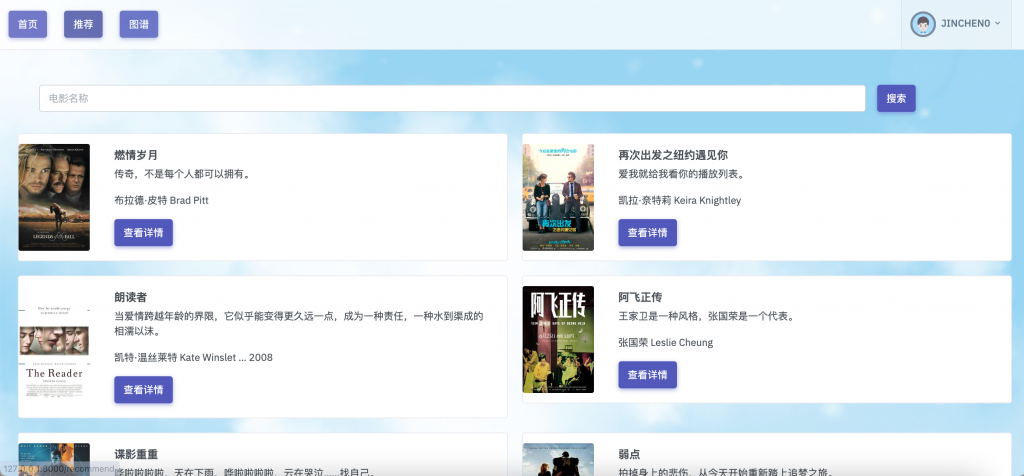Open the 图谱 graph page

point(138,24)
